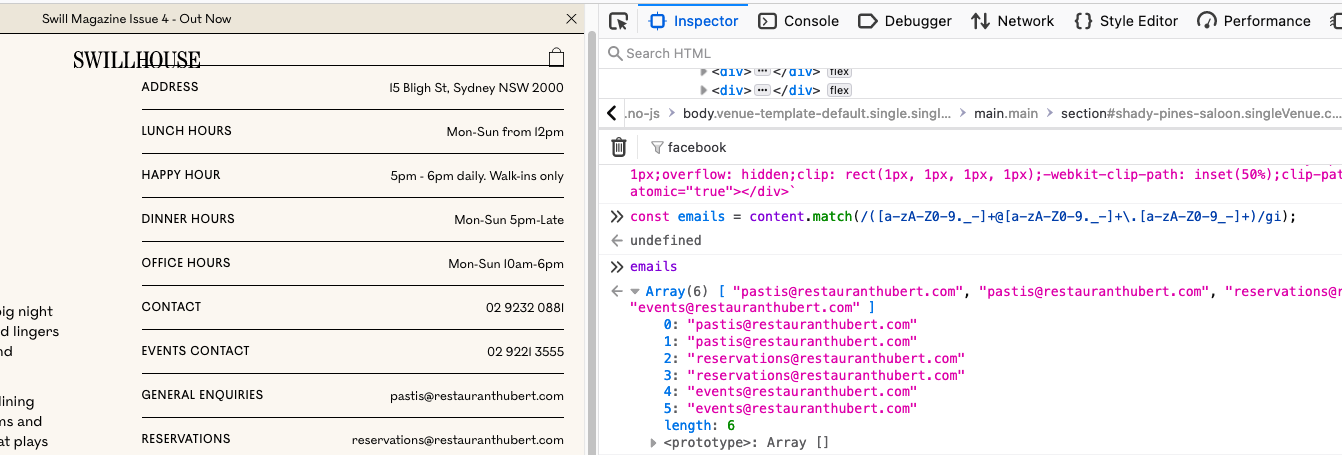The height and width of the screenshot is (455, 1342).
Task: Go to the SWILLHOUSE home logo
Action: (x=137, y=61)
